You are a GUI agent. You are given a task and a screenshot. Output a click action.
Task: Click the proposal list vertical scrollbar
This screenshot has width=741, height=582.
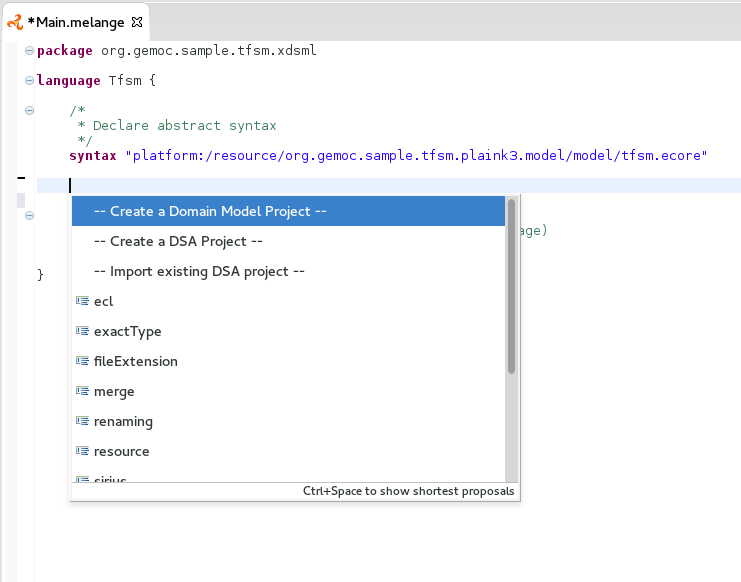pos(511,287)
